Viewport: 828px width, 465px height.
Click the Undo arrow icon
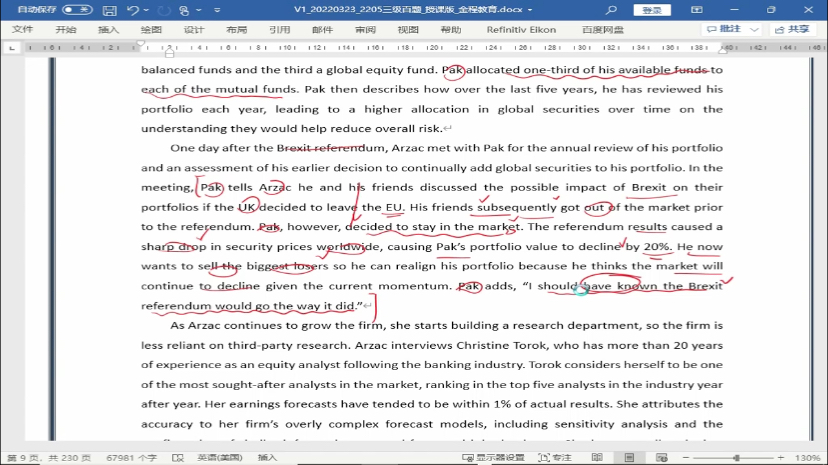133,10
